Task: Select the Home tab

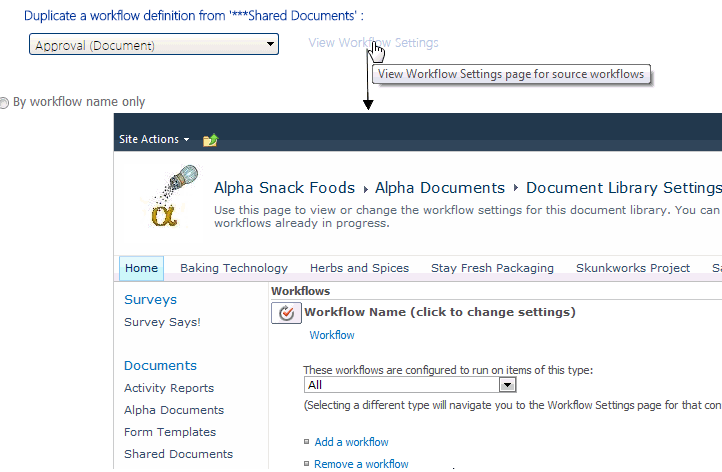Action: point(141,268)
